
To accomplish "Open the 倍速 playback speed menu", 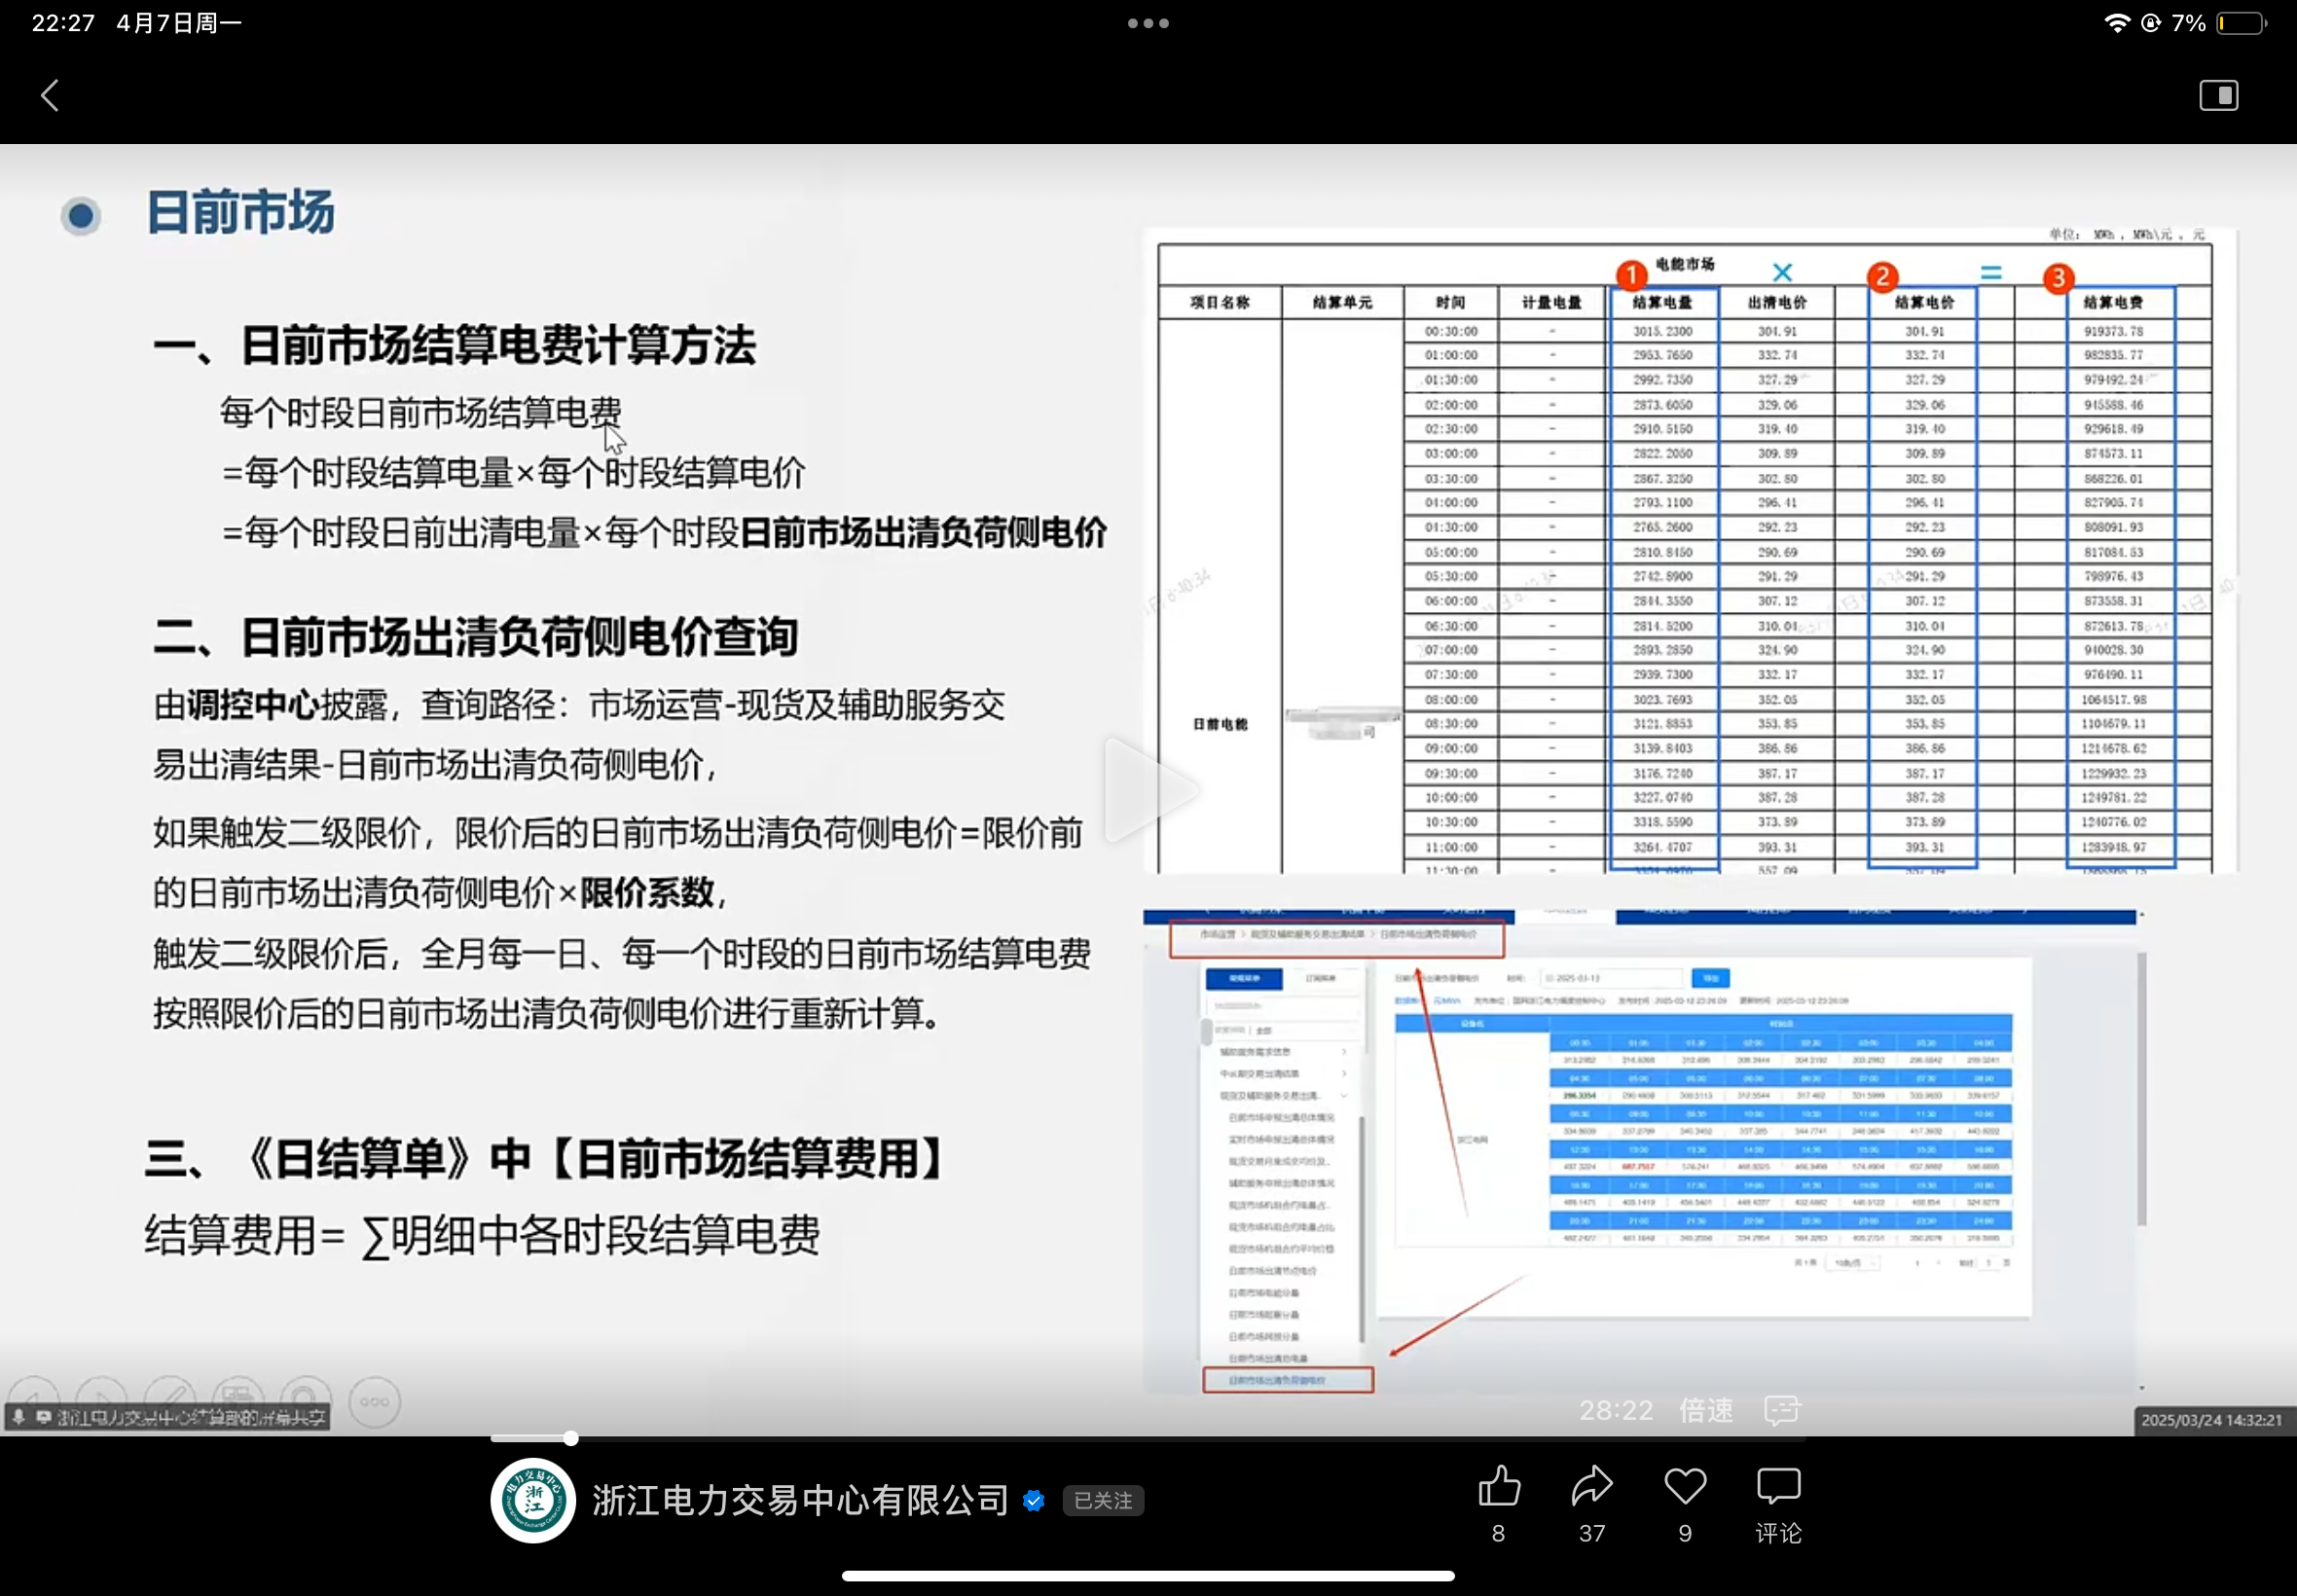I will [1706, 1410].
